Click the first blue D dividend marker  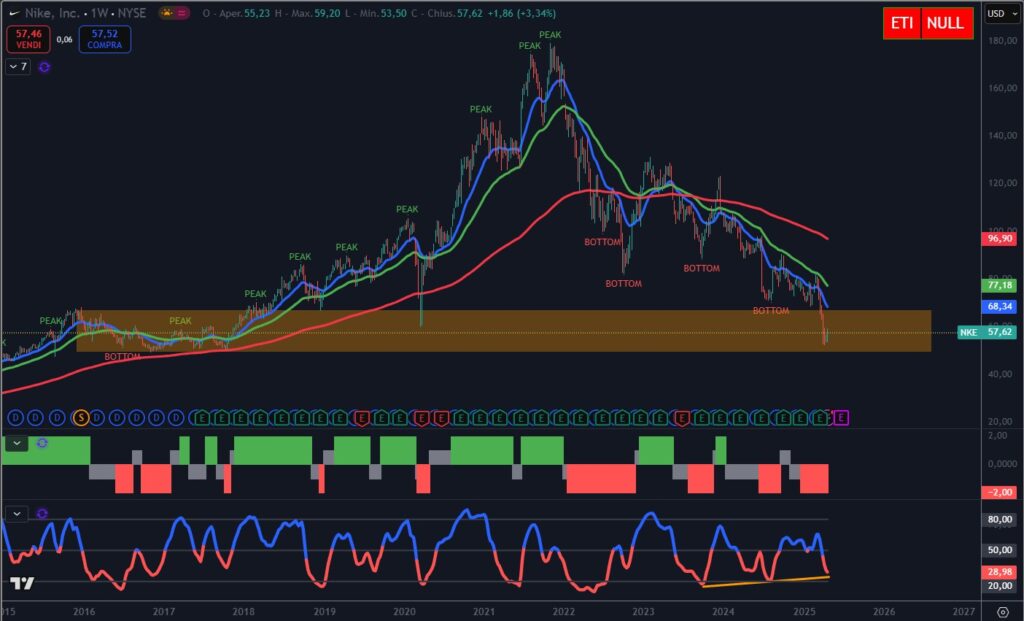point(15,416)
